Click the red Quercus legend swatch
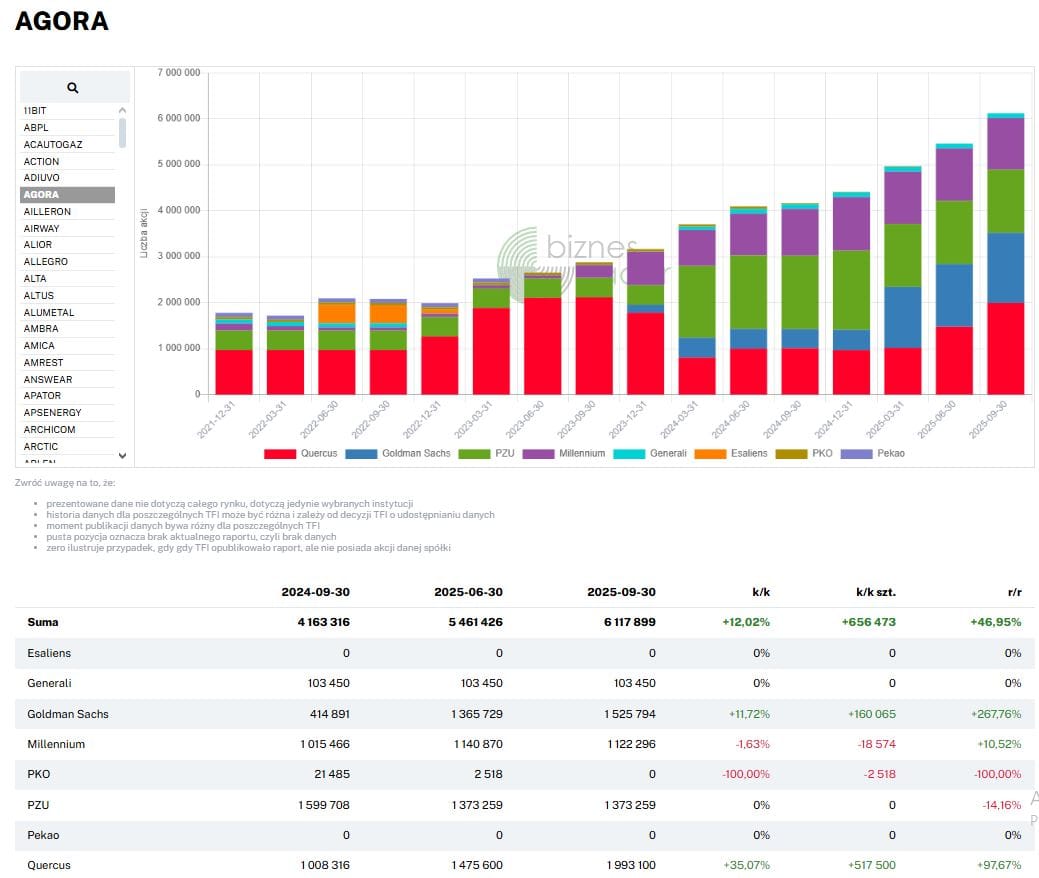 pos(280,453)
